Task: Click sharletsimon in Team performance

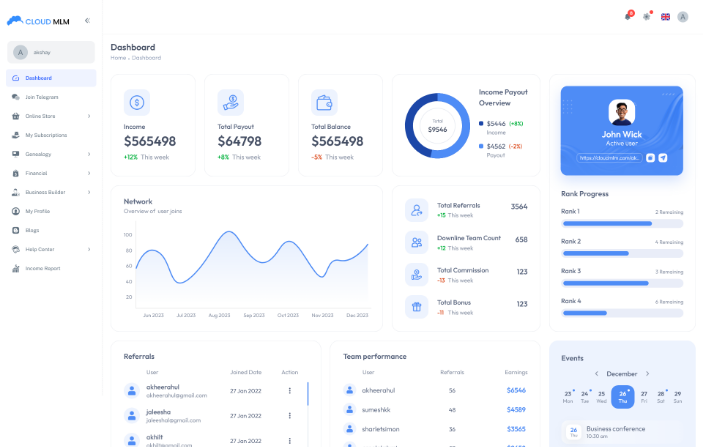Action: pos(380,429)
